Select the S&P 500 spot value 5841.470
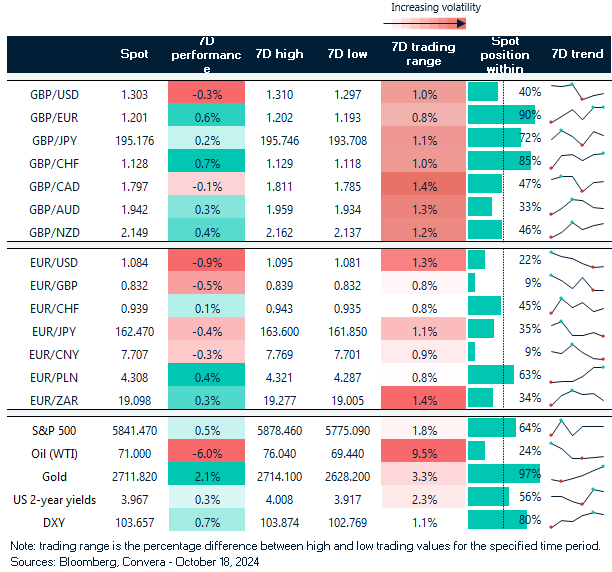 132,429
